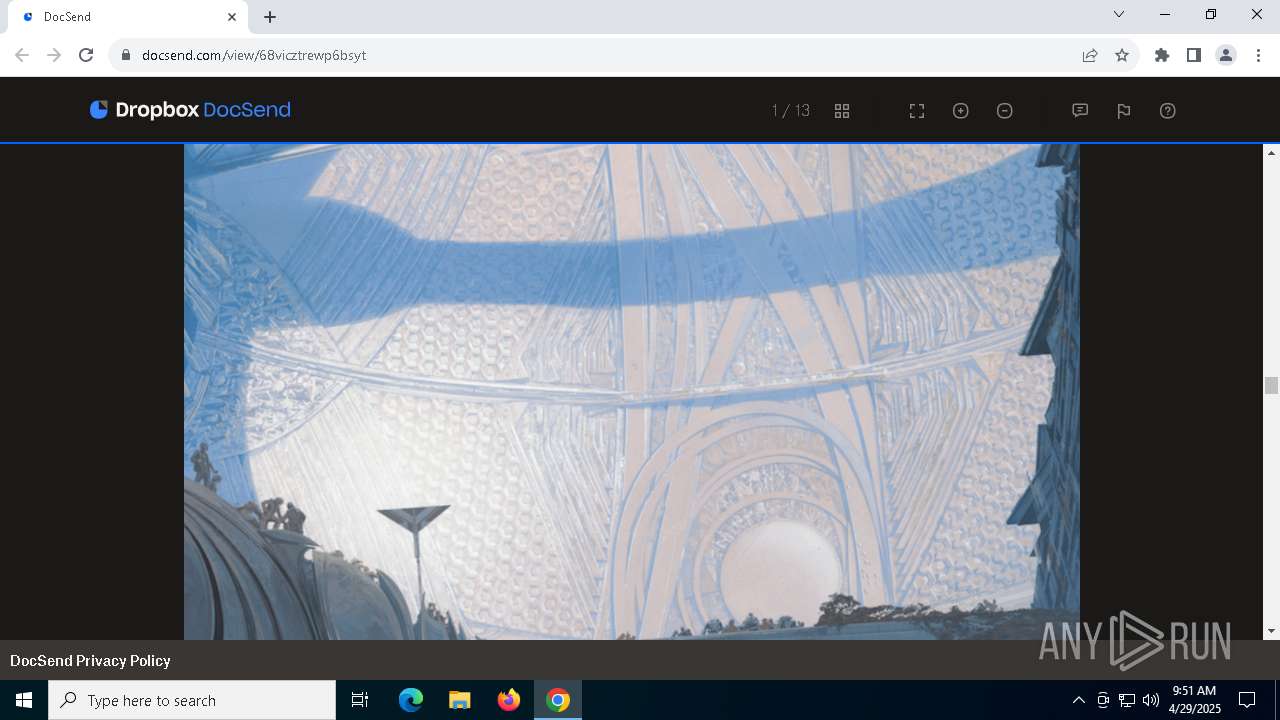Toggle Chrome side panel
Image resolution: width=1280 pixels, height=720 pixels.
(x=1194, y=55)
